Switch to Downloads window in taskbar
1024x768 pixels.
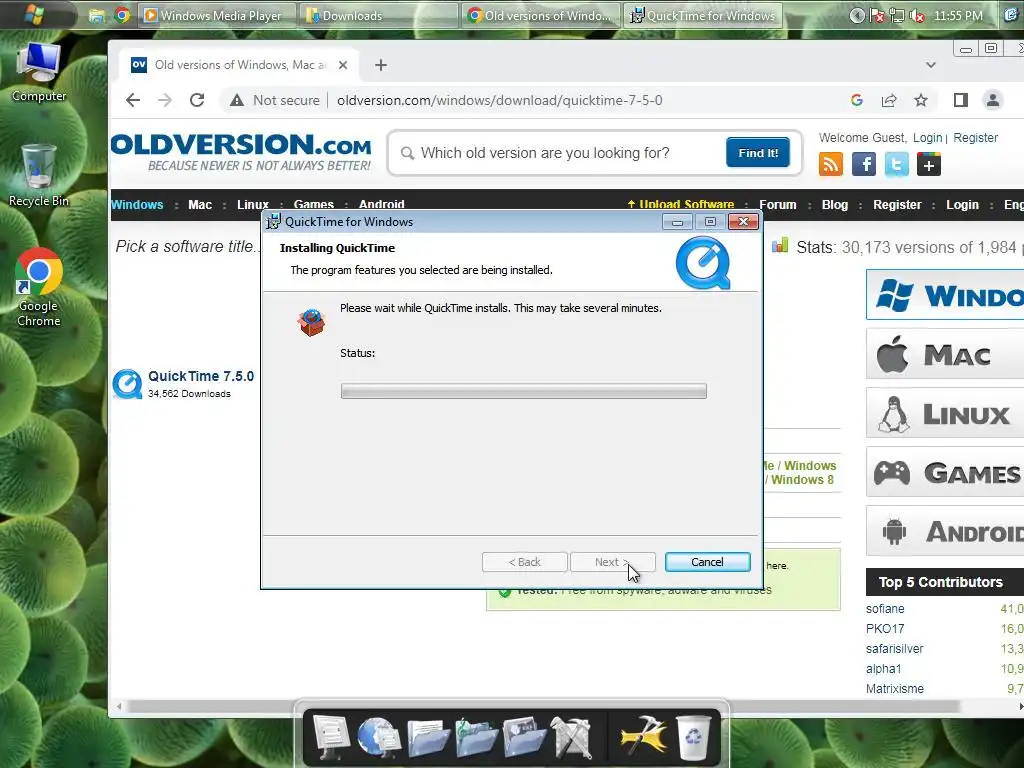coord(379,15)
